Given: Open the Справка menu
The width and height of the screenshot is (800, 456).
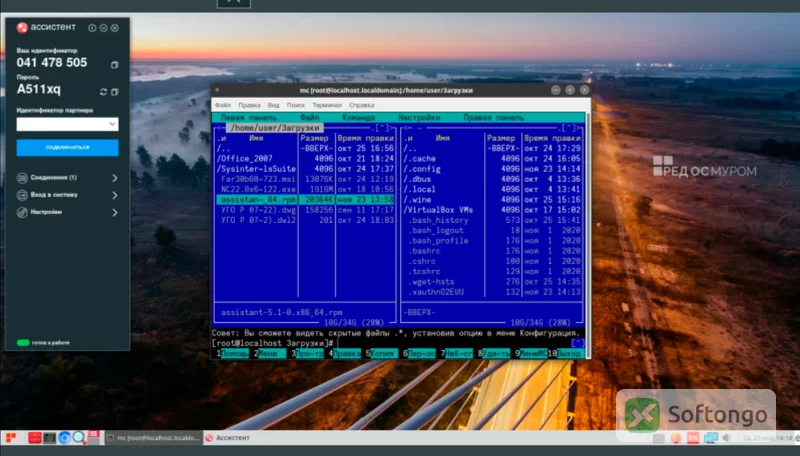Looking at the screenshot, I should tap(362, 105).
